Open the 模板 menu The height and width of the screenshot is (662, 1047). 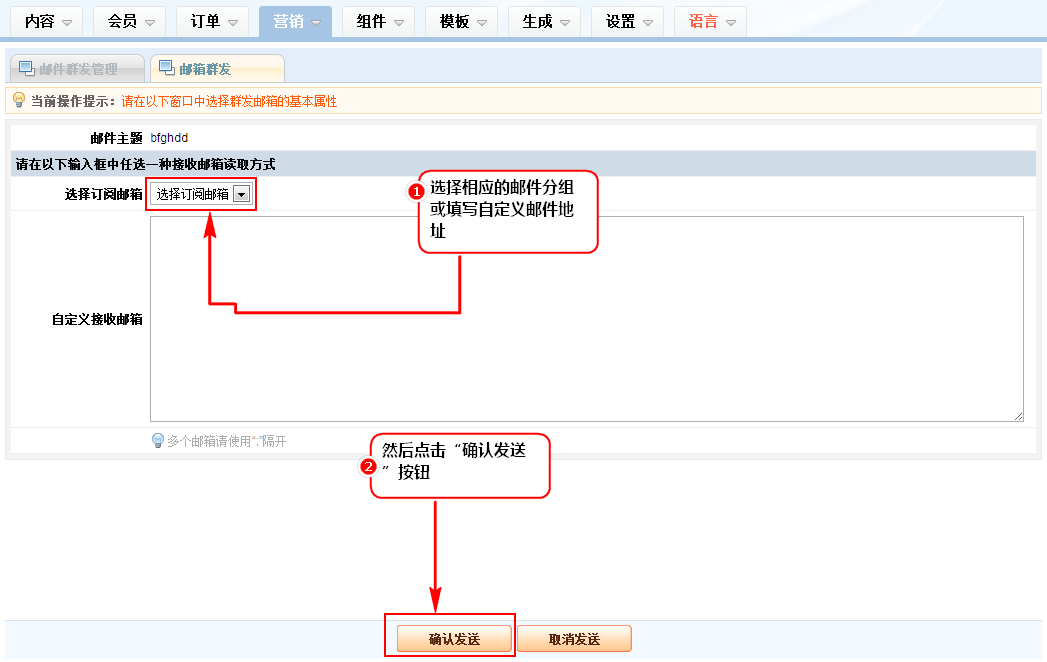(462, 21)
